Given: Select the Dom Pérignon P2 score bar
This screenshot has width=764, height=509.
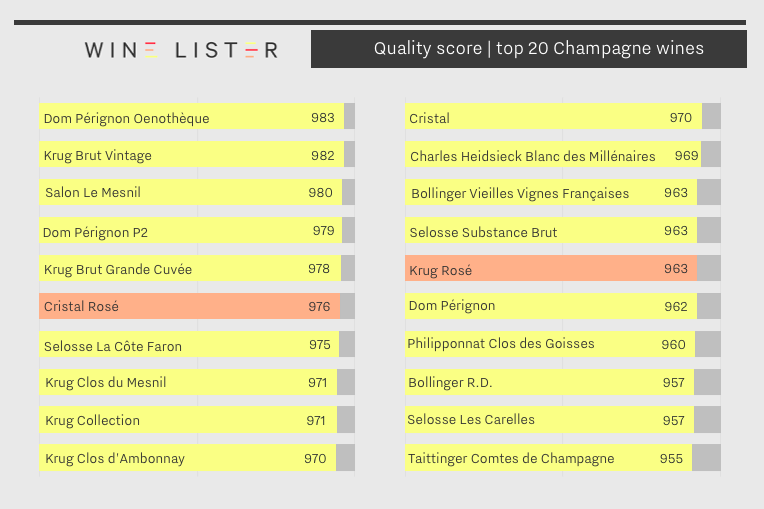Looking at the screenshot, I should (x=191, y=230).
